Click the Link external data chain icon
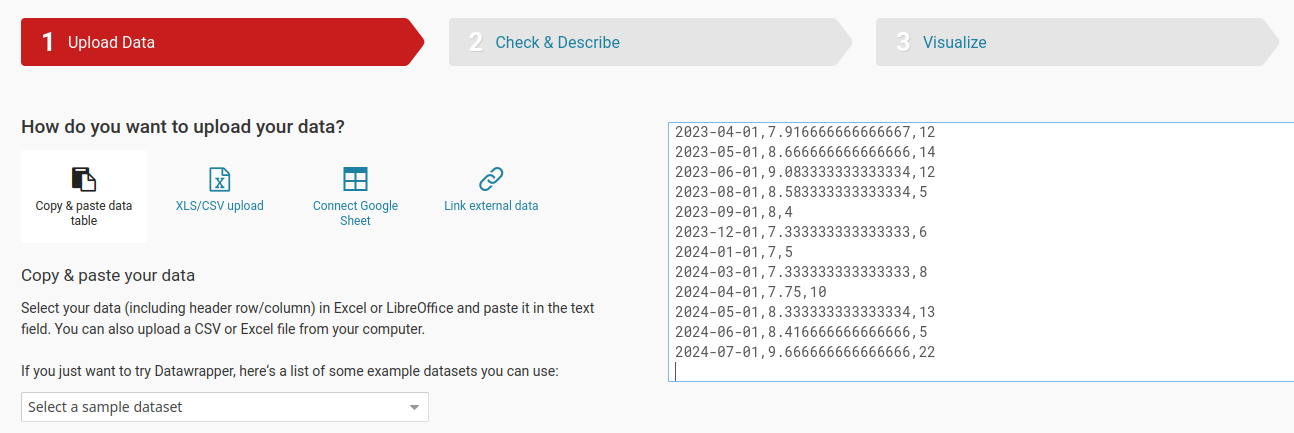Image resolution: width=1294 pixels, height=433 pixels. pos(491,179)
